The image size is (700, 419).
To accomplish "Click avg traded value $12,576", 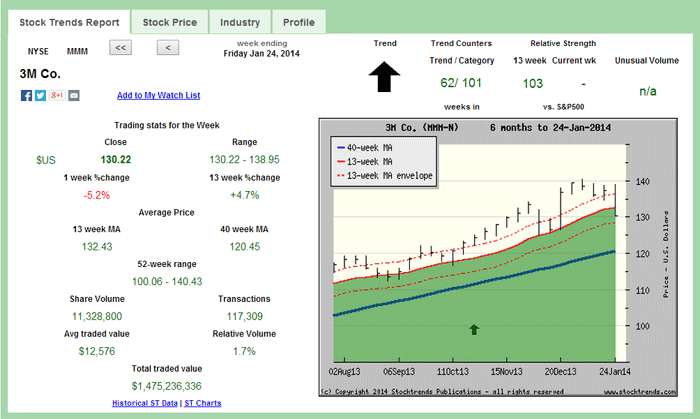I will (x=97, y=351).
